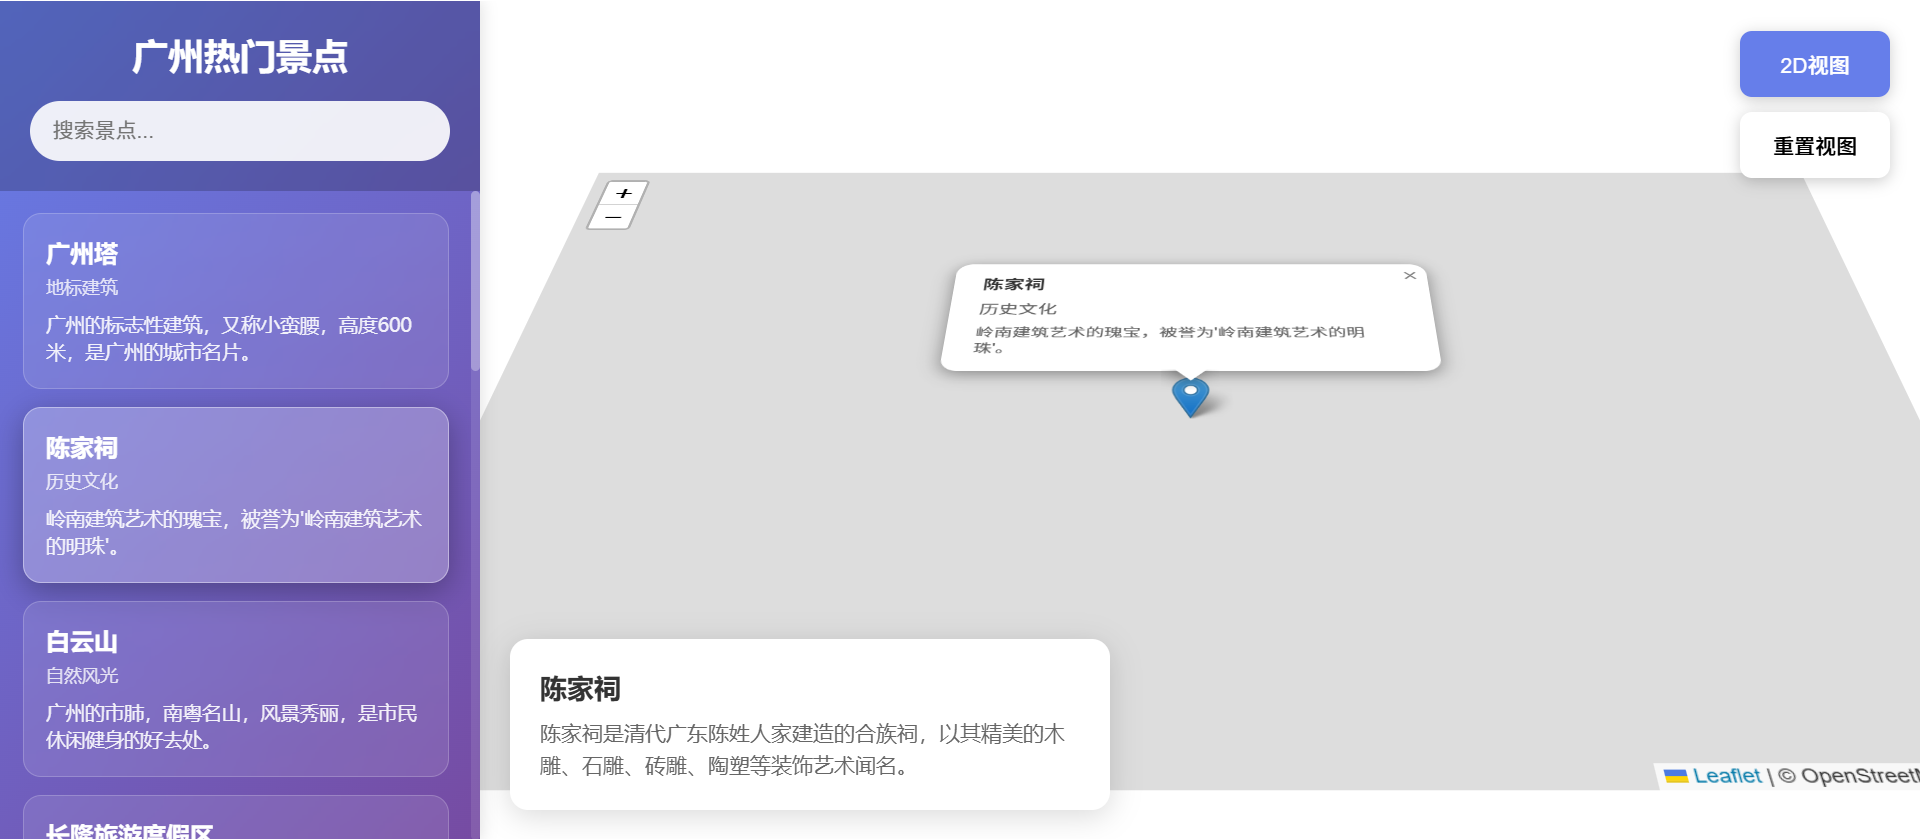The height and width of the screenshot is (839, 1920).
Task: Zoom in with the map plus button
Action: (x=625, y=193)
